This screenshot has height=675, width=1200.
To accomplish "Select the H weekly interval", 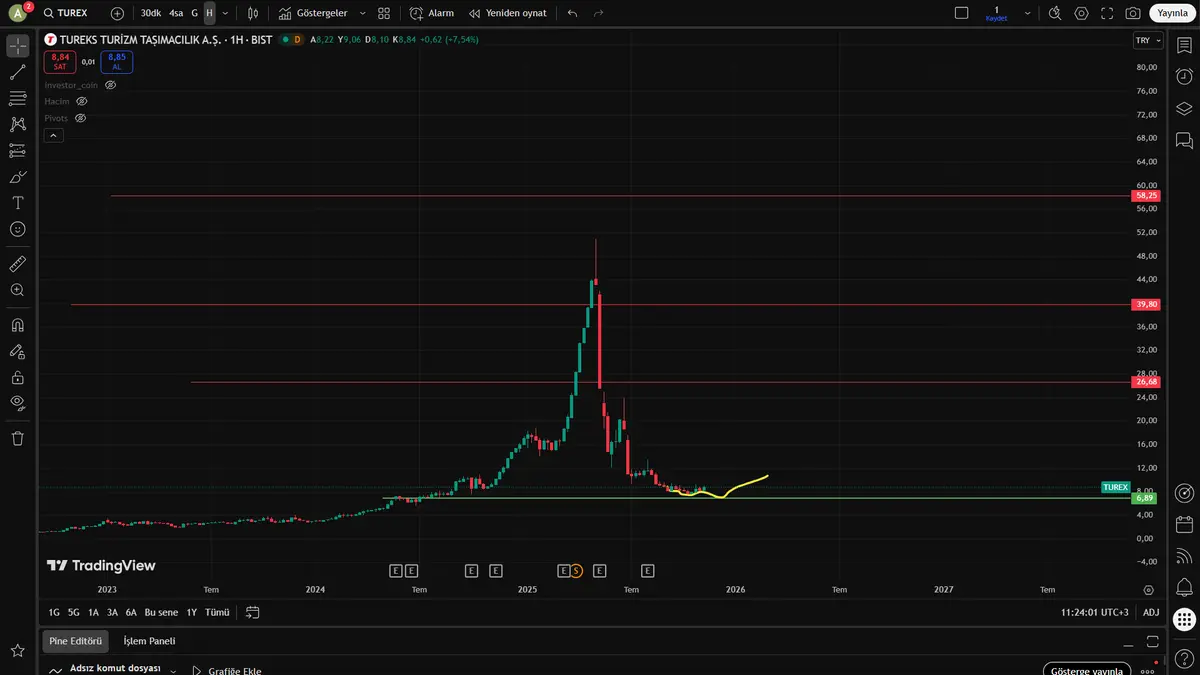I will pyautogui.click(x=209, y=13).
